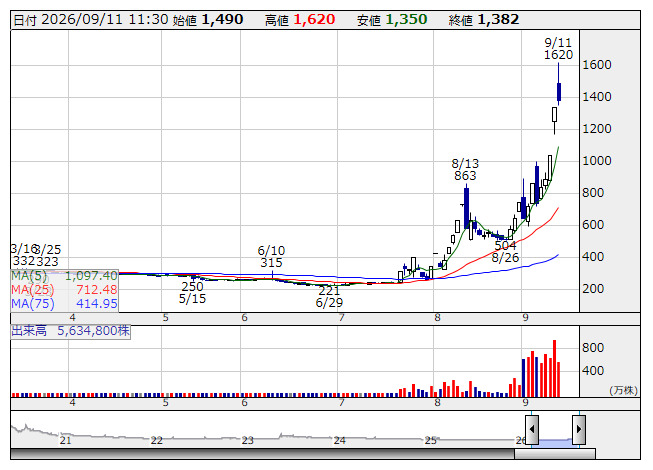Click the 安値 1,350 value in header

(392, 20)
